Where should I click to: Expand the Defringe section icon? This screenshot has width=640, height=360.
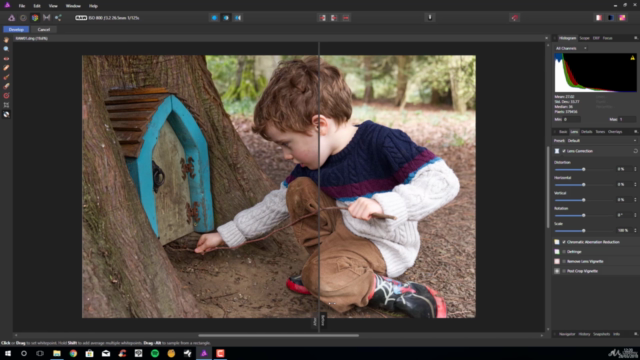tap(557, 252)
